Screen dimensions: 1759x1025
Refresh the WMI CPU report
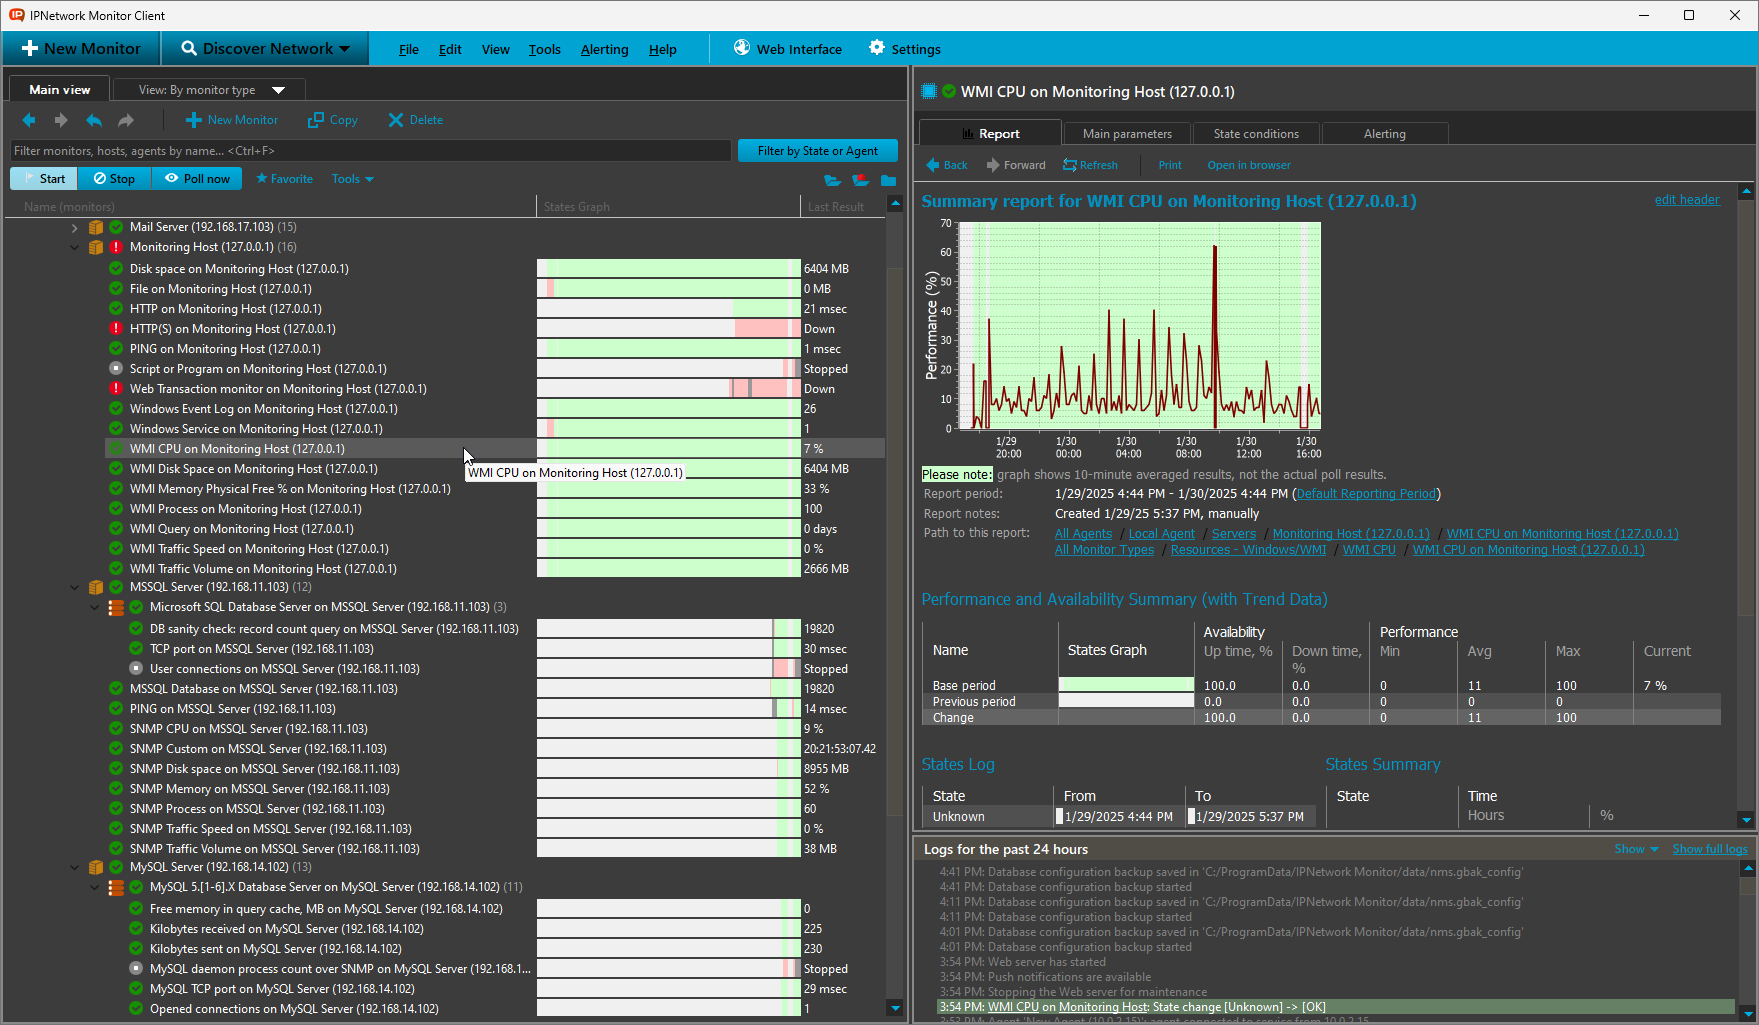(x=1090, y=165)
